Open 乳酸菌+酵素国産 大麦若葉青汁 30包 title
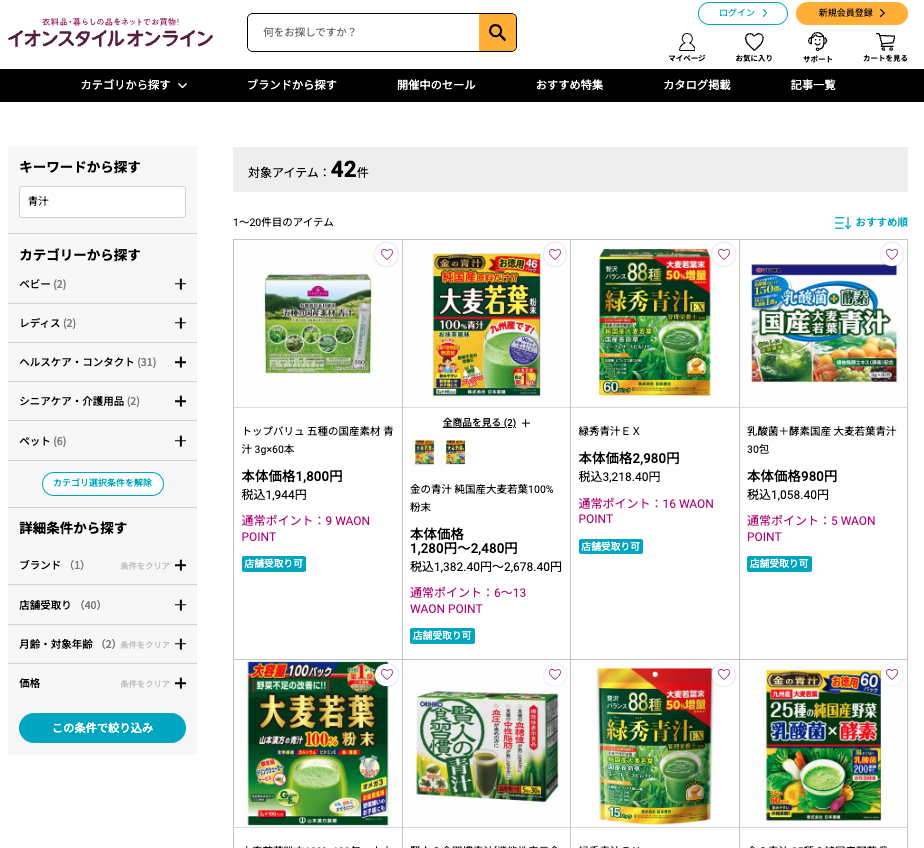 (821, 440)
